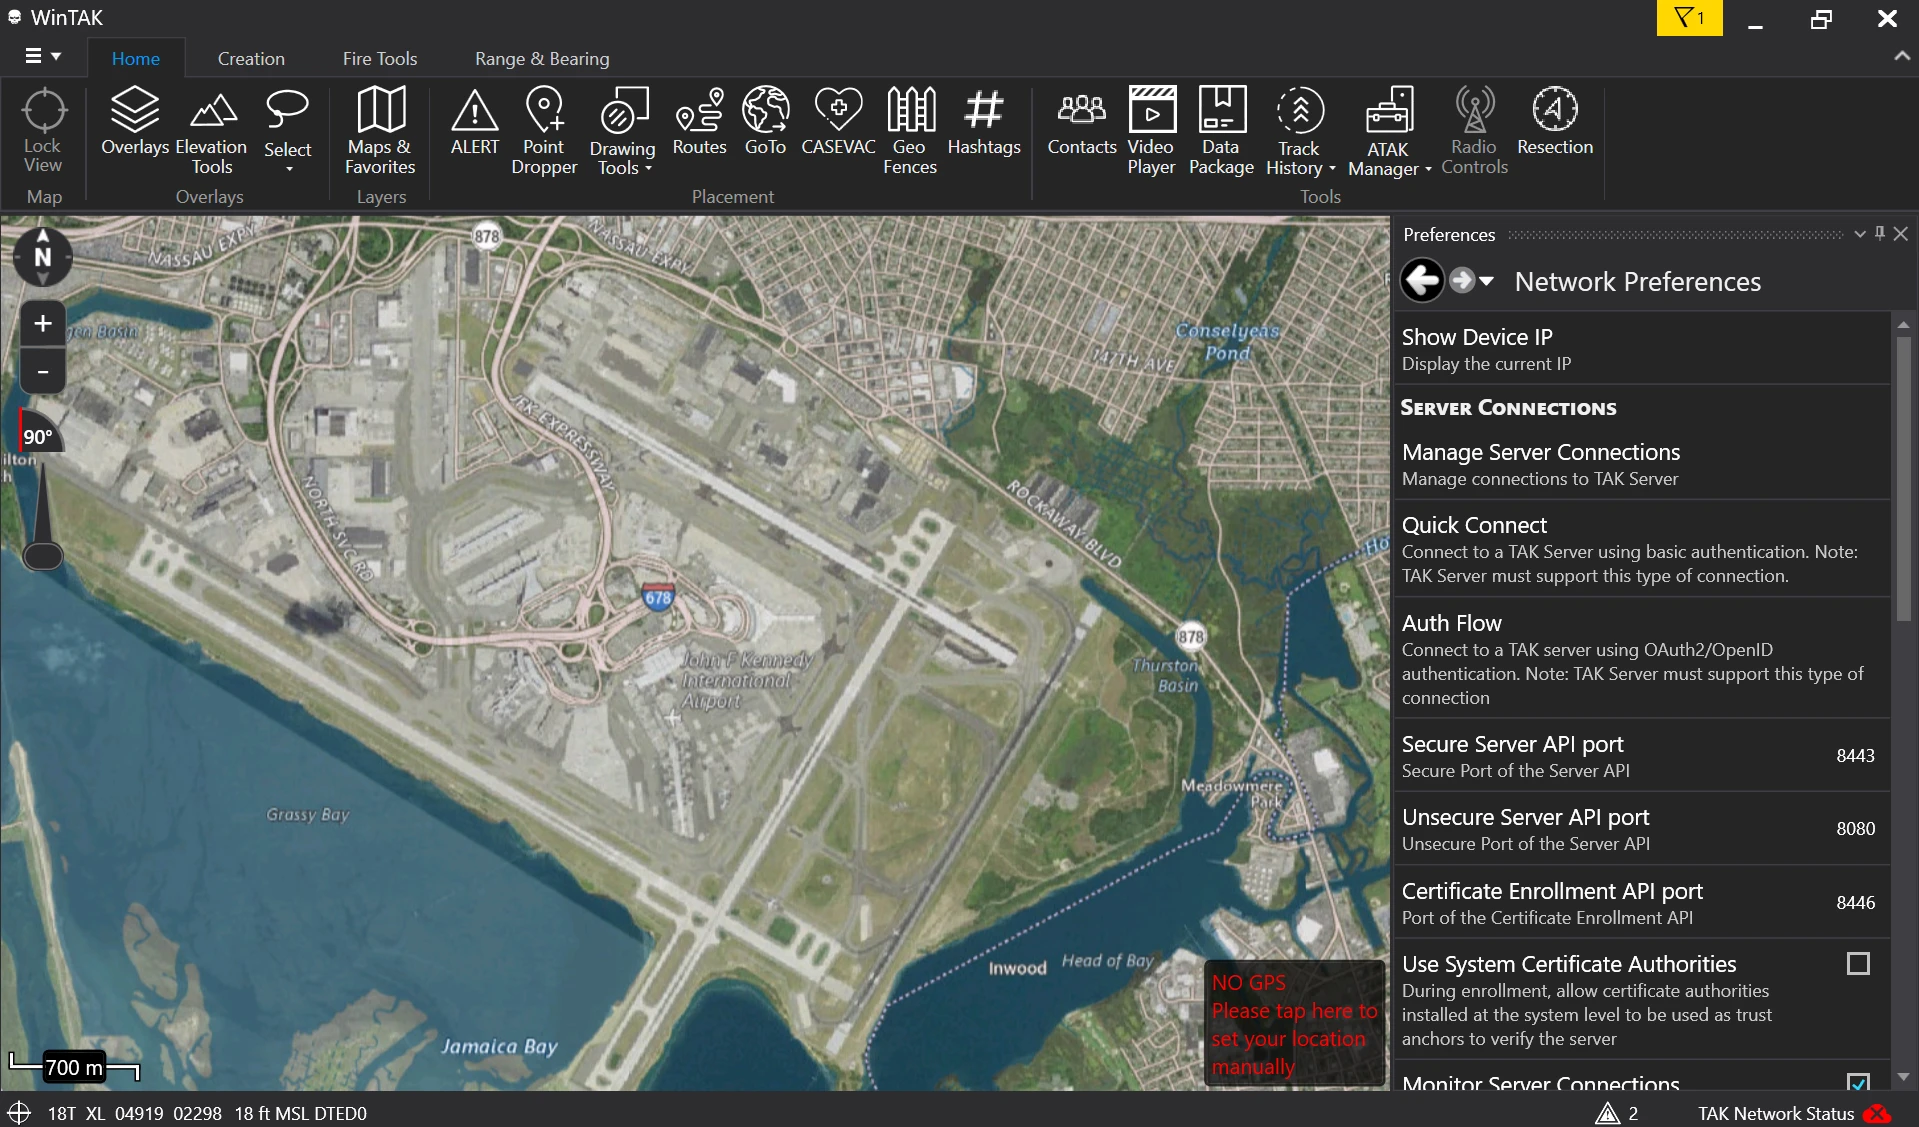Open the Contacts tool
This screenshot has height=1127, width=1919.
tap(1081, 122)
